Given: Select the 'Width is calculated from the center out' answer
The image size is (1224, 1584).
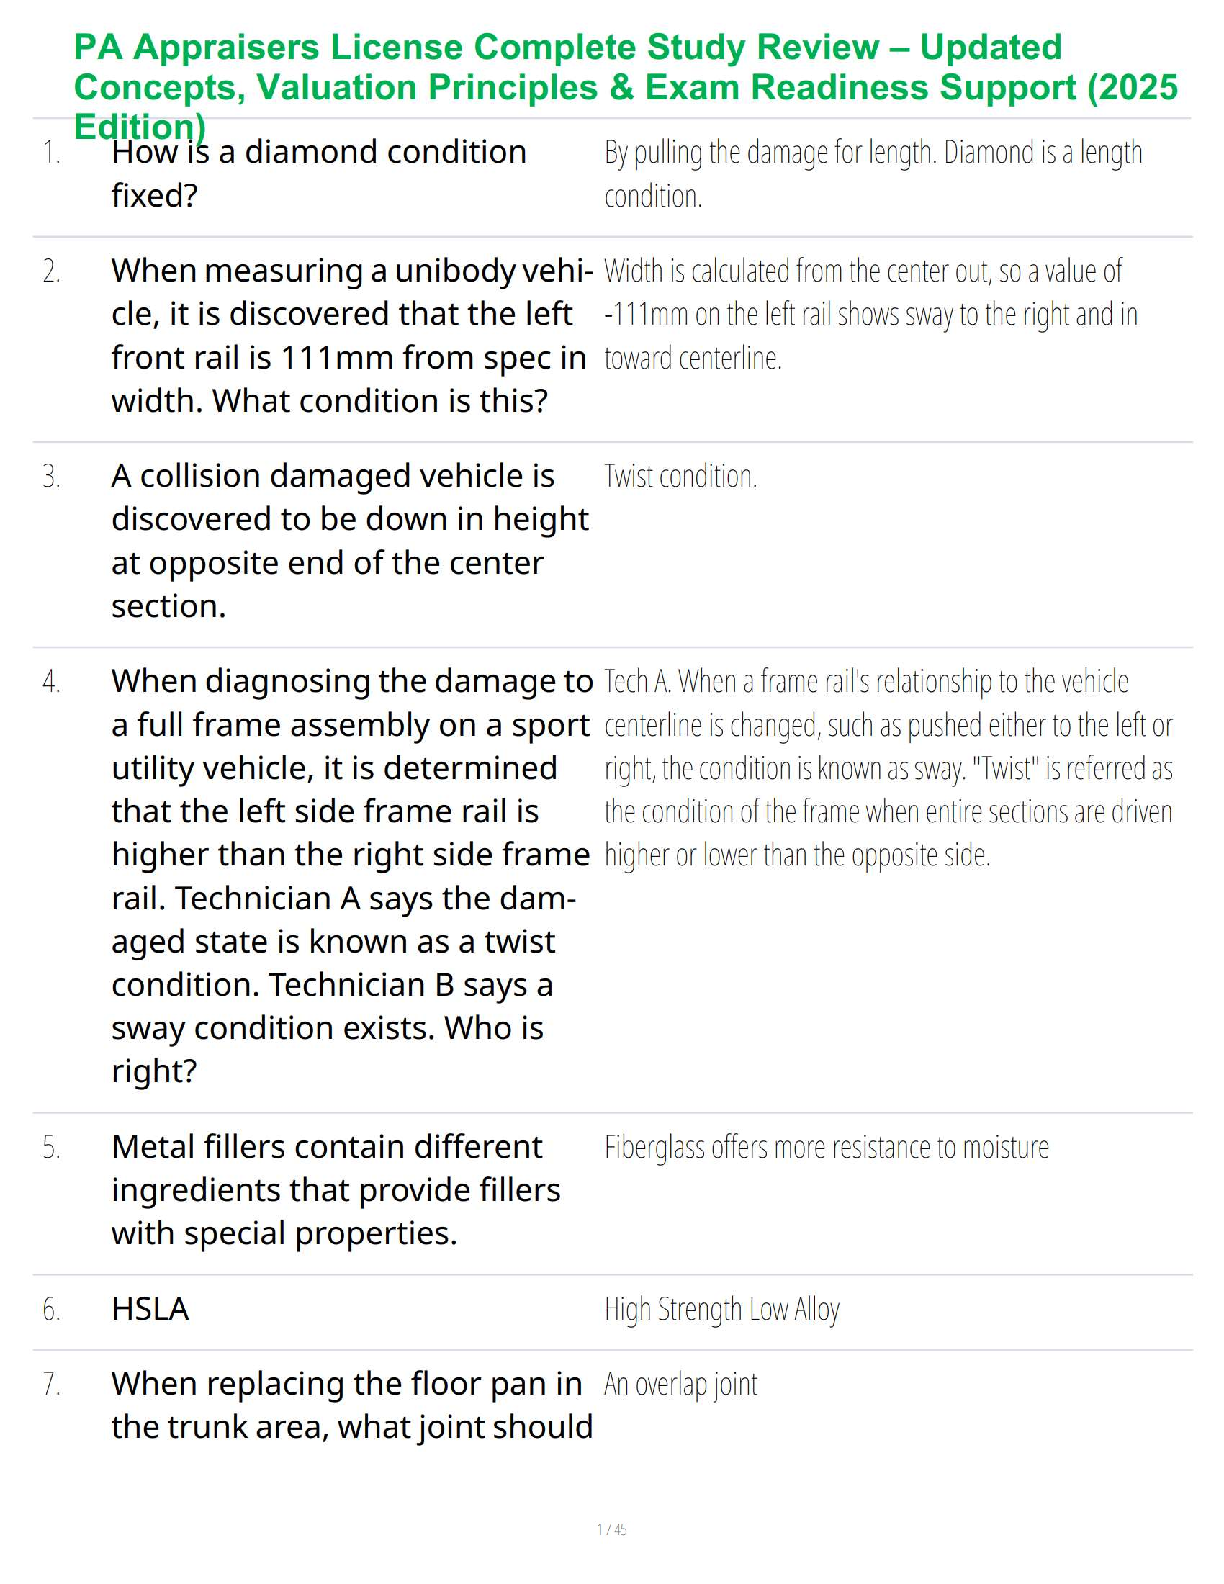Looking at the screenshot, I should (x=870, y=315).
